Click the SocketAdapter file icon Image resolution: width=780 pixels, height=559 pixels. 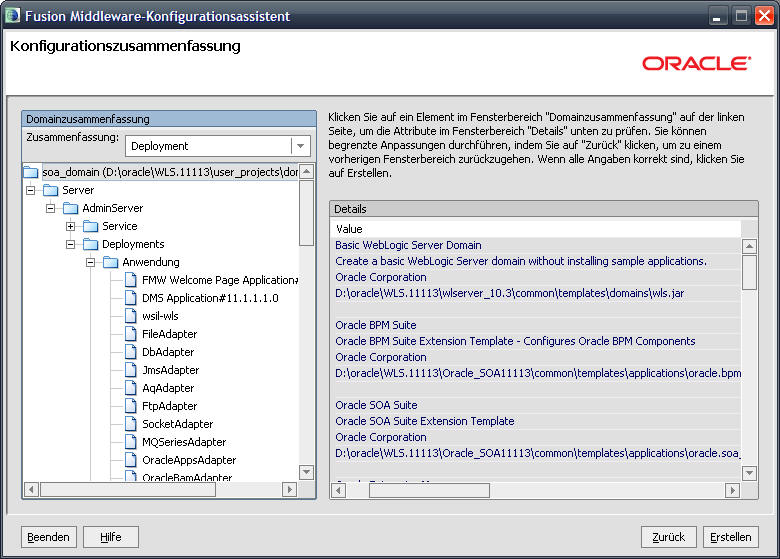[131, 424]
